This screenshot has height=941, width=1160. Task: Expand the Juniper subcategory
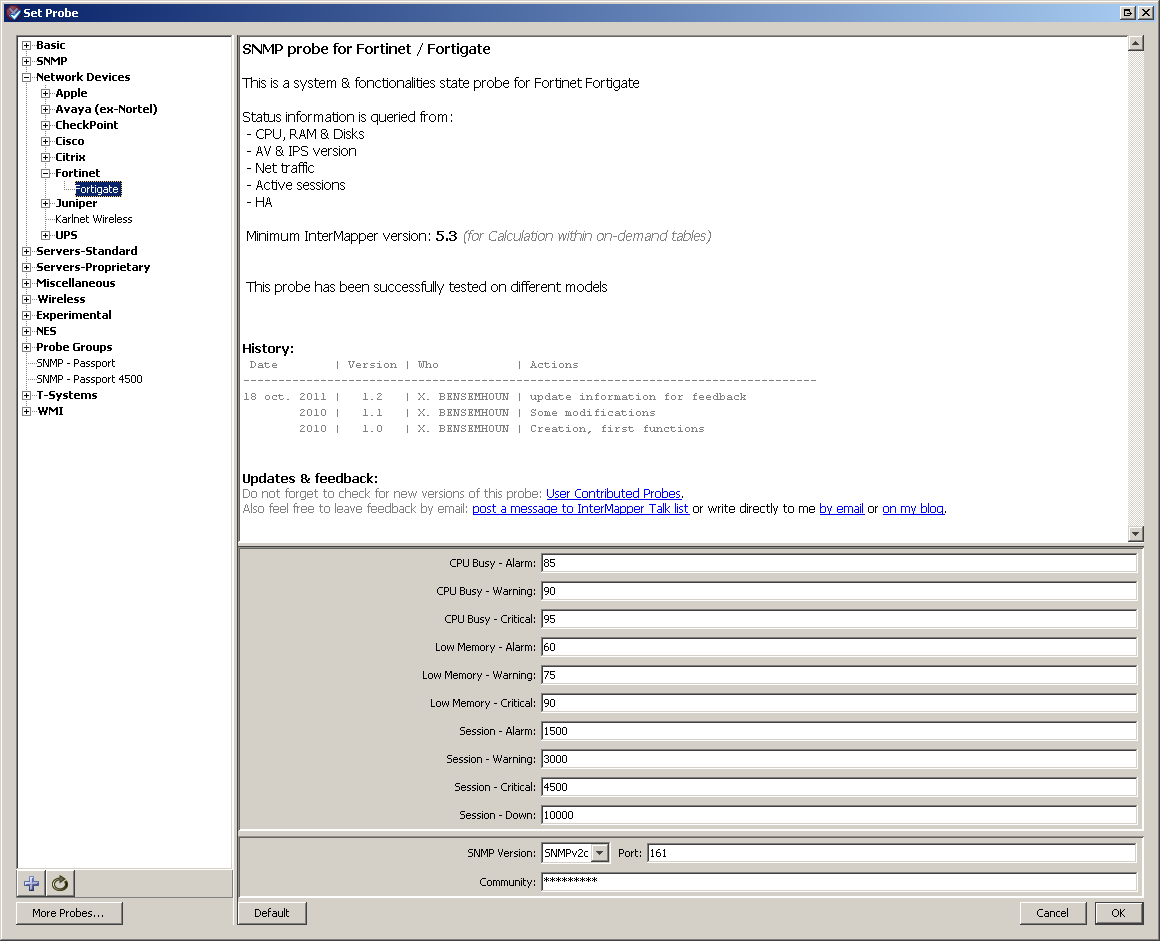click(x=46, y=203)
